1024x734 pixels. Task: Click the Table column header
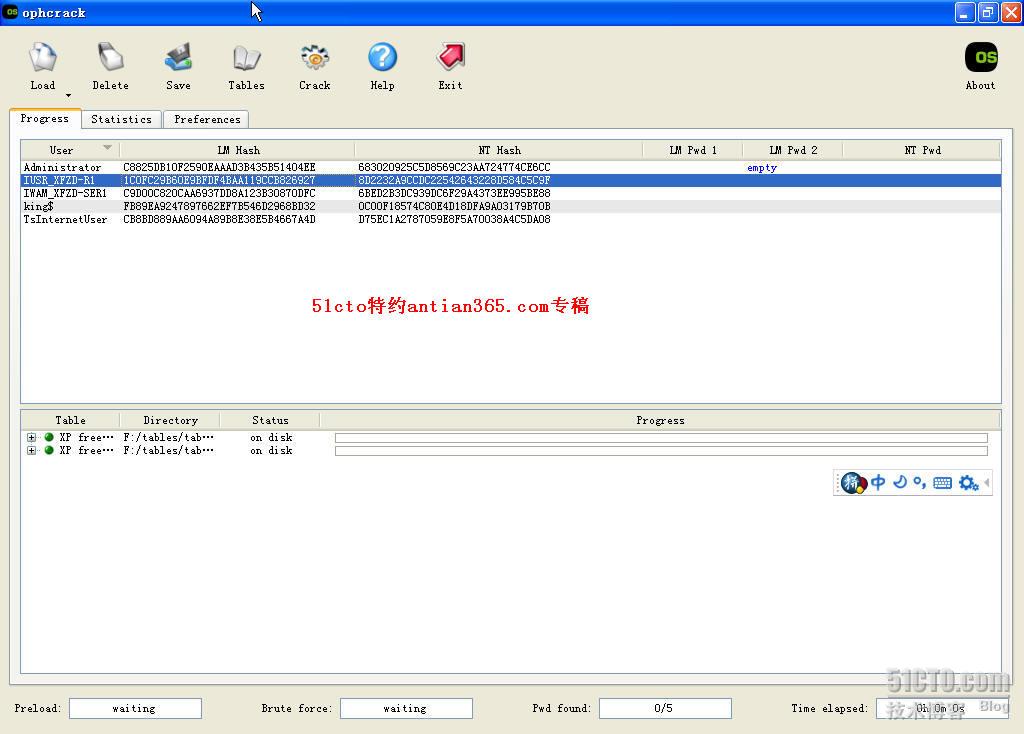tap(70, 420)
